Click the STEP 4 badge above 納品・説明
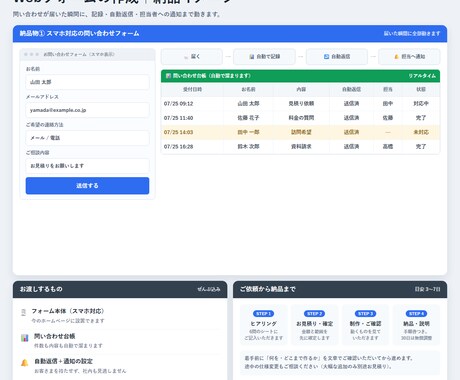Image resolution: width=460 pixels, height=380 pixels. pos(416,314)
